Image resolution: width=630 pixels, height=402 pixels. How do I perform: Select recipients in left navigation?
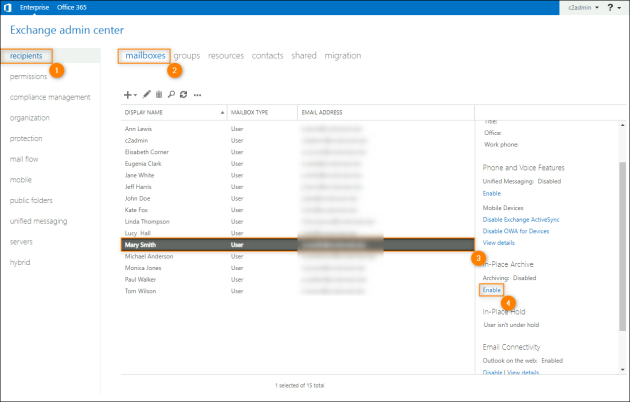[26, 56]
